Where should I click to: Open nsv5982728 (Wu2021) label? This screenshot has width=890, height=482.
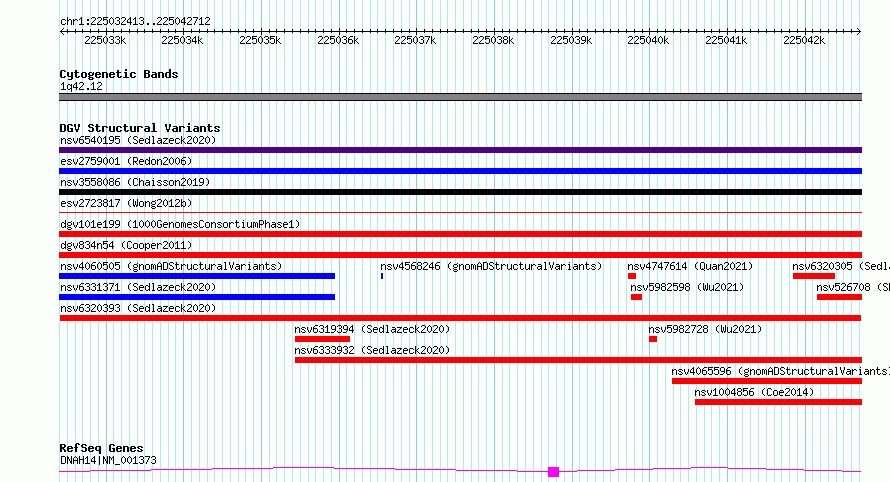coord(705,329)
